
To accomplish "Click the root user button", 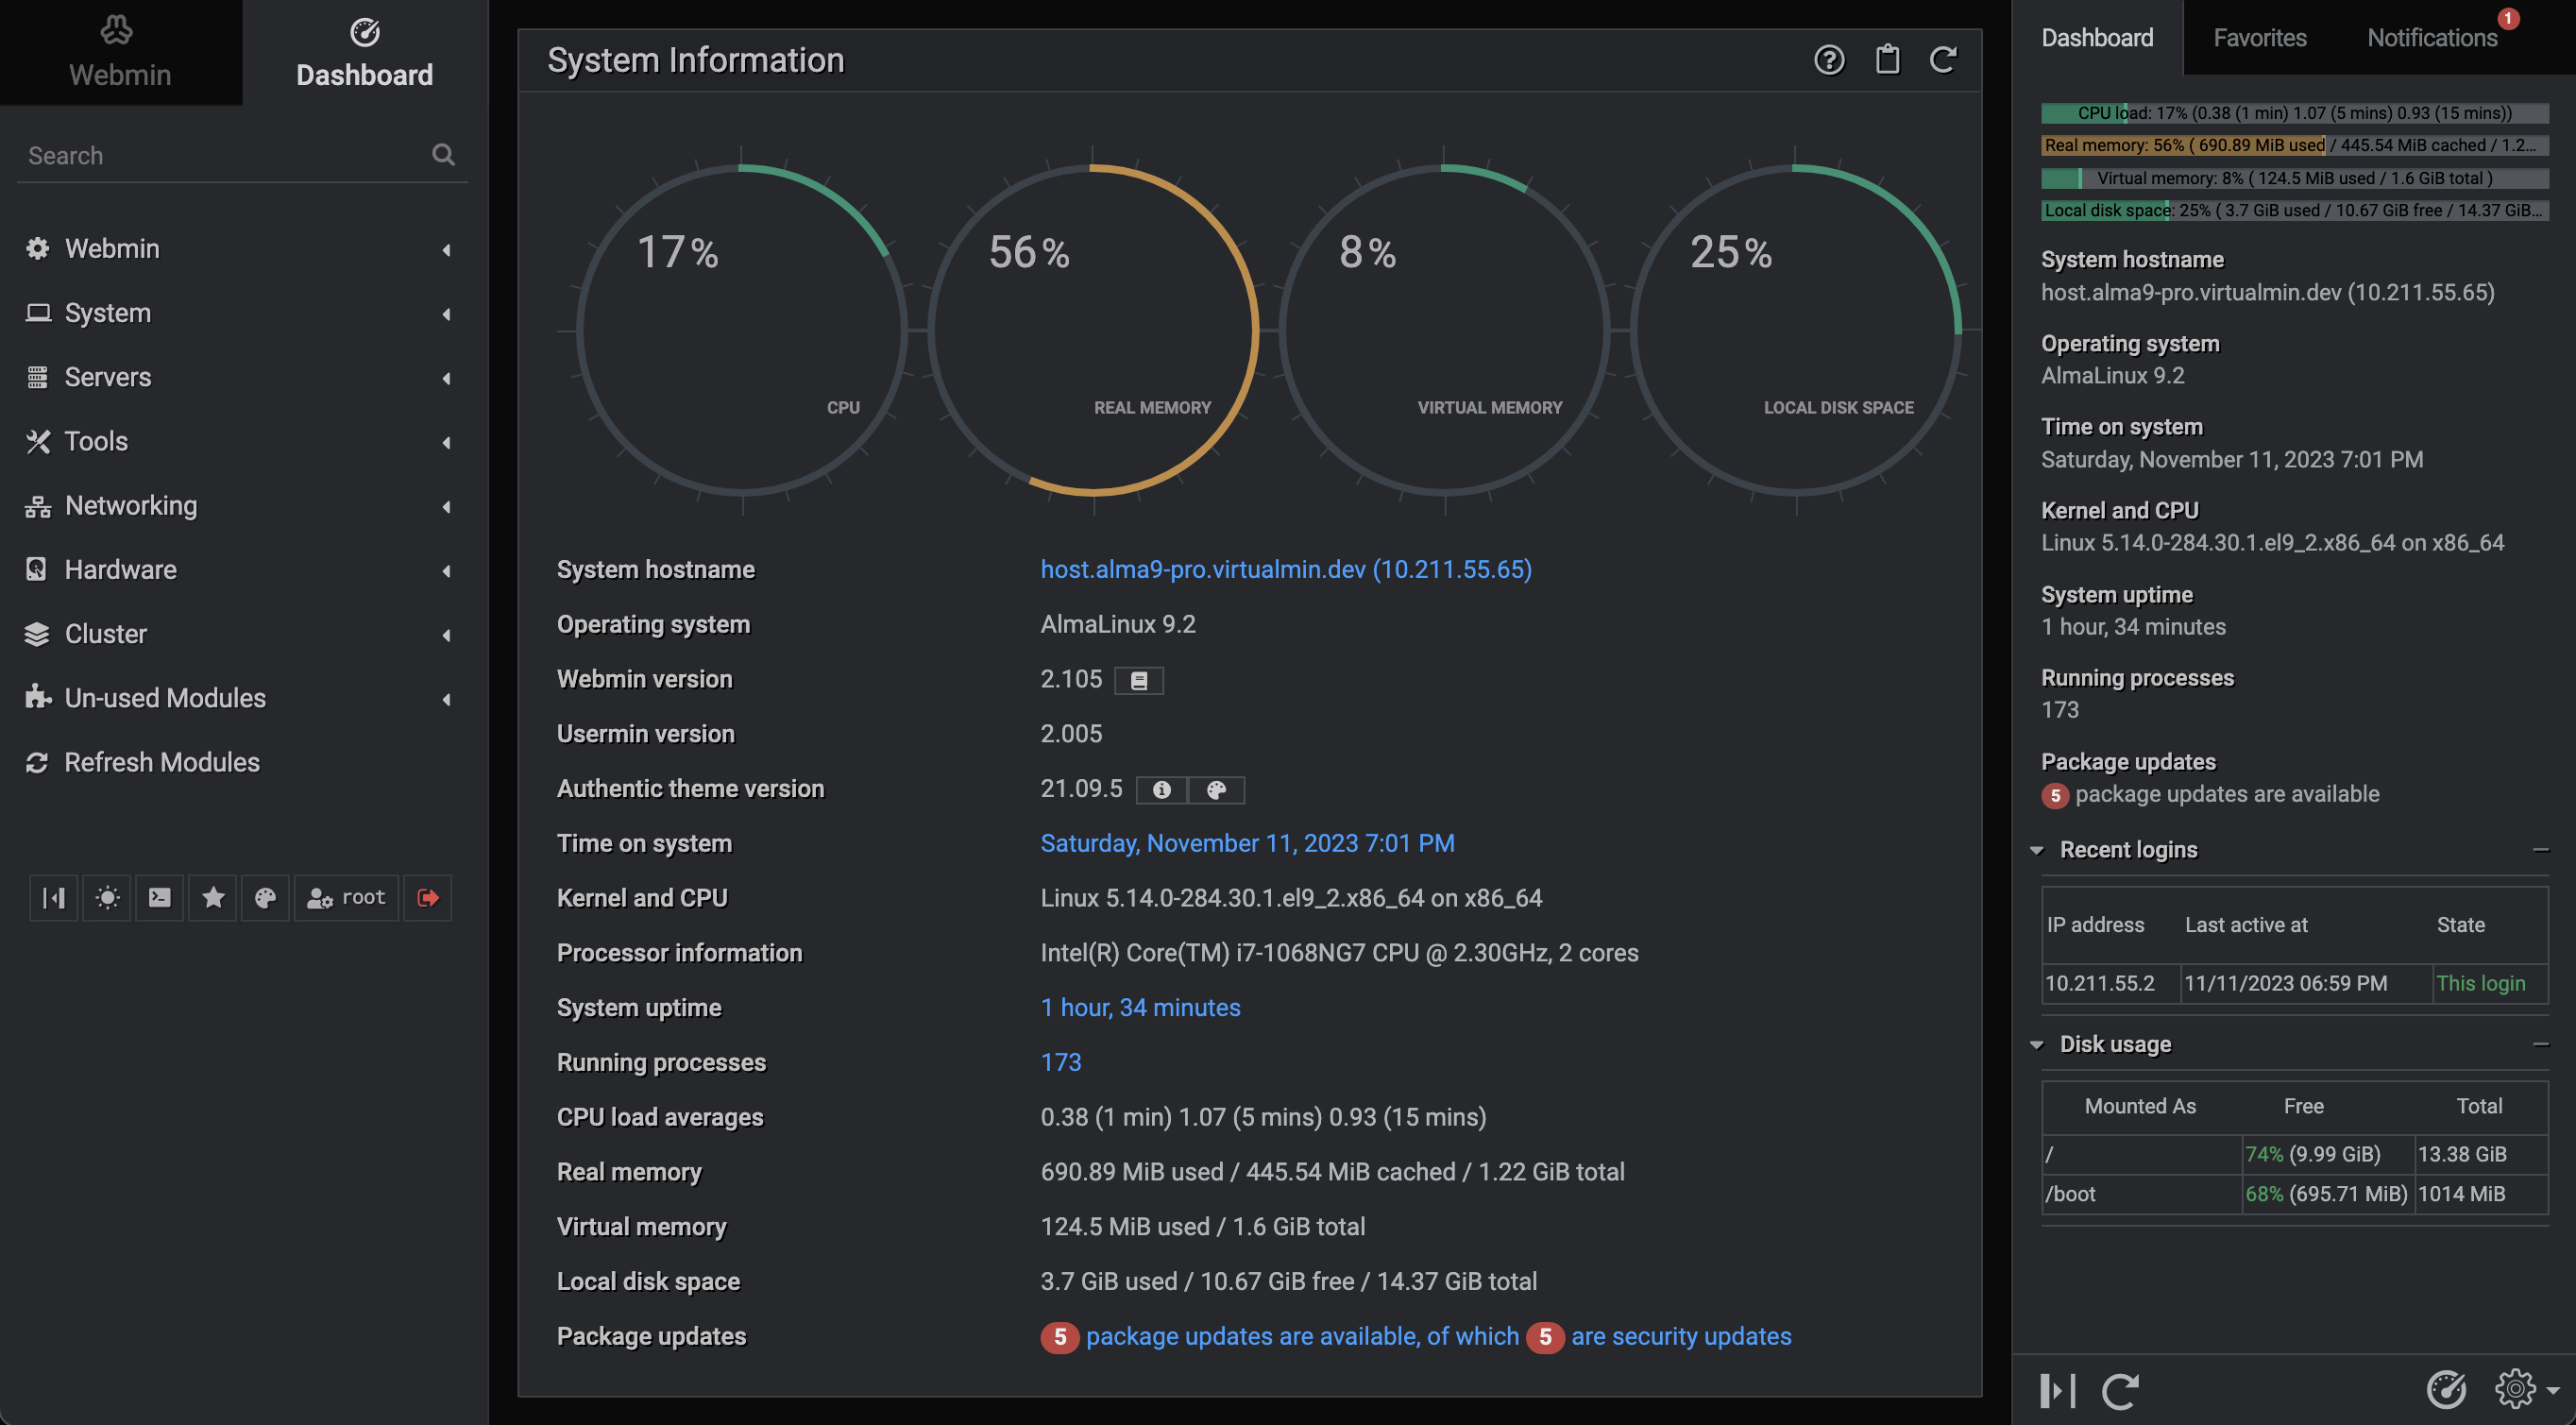I will click(346, 897).
